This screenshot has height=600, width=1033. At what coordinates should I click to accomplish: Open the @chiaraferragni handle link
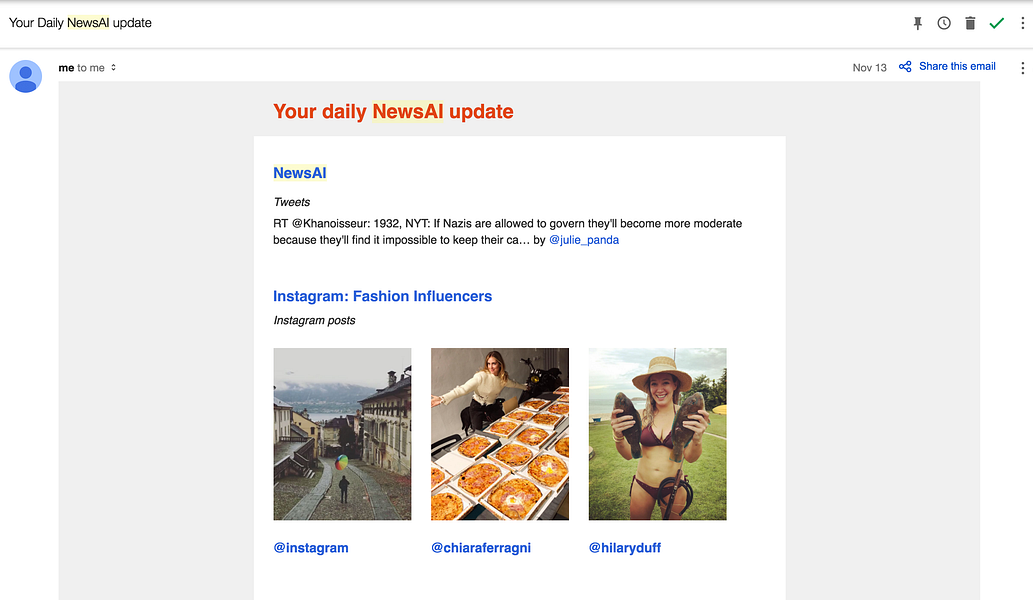(x=481, y=547)
